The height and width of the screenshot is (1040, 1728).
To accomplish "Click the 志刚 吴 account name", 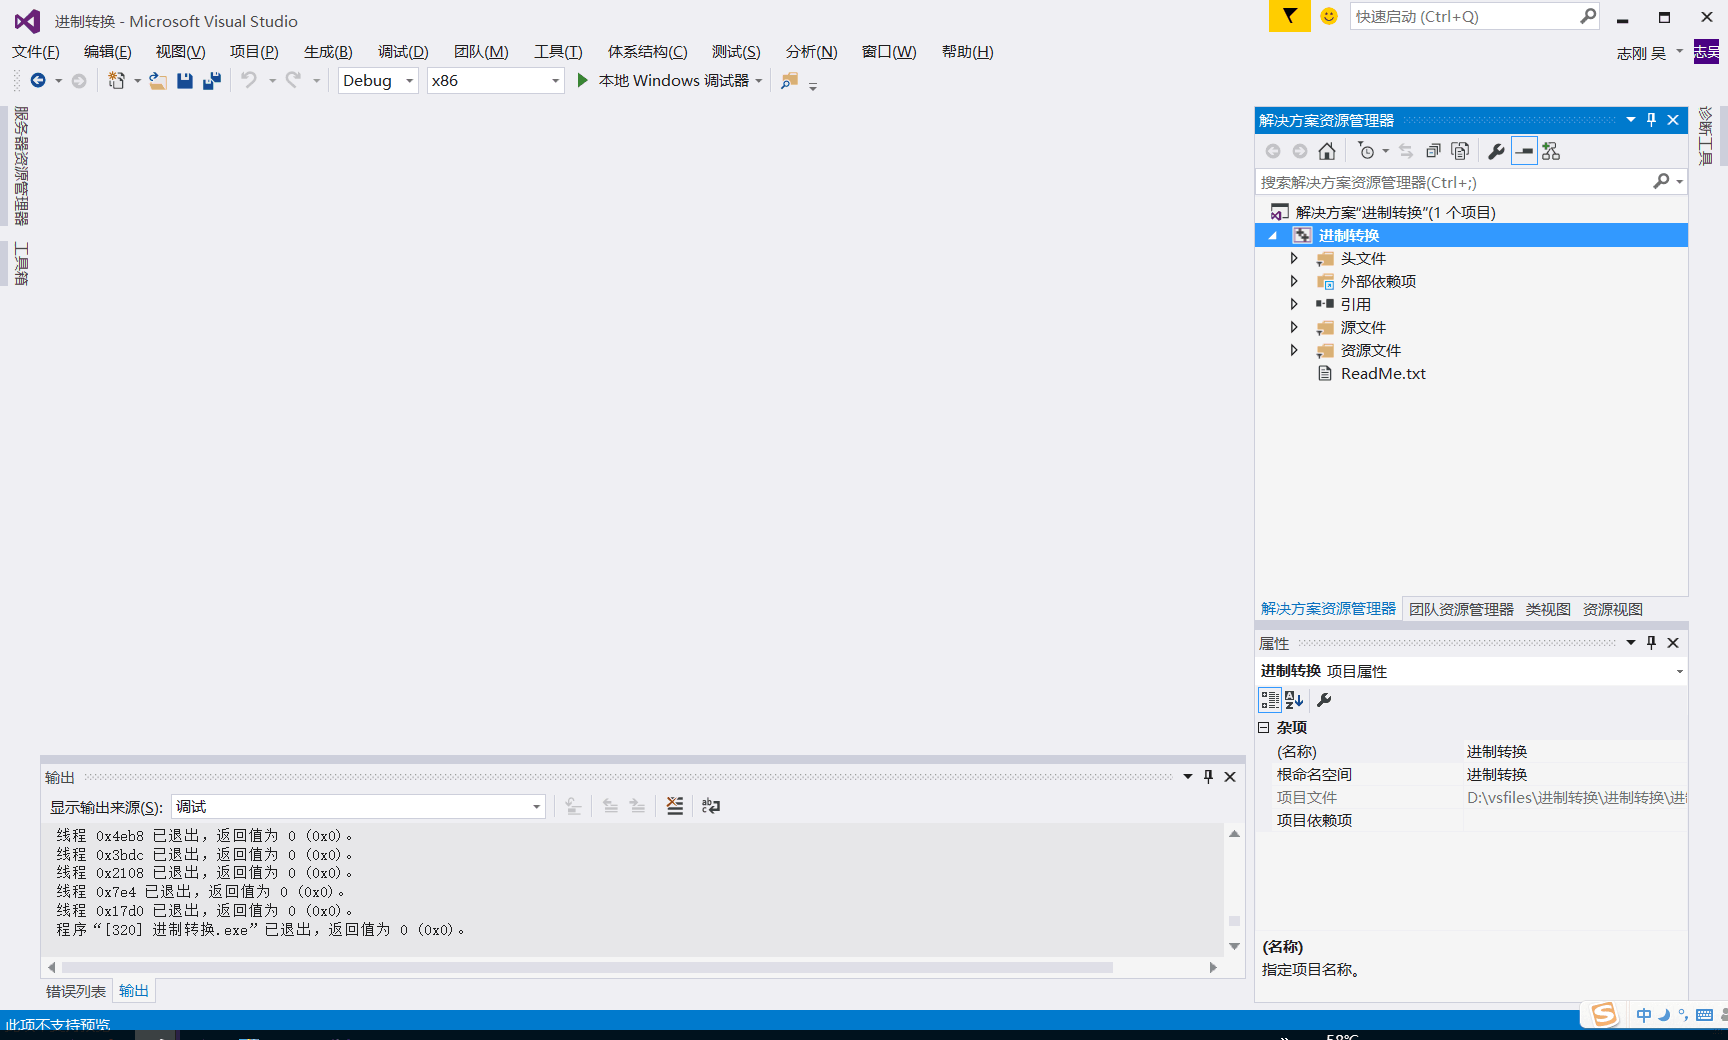I will 1641,53.
